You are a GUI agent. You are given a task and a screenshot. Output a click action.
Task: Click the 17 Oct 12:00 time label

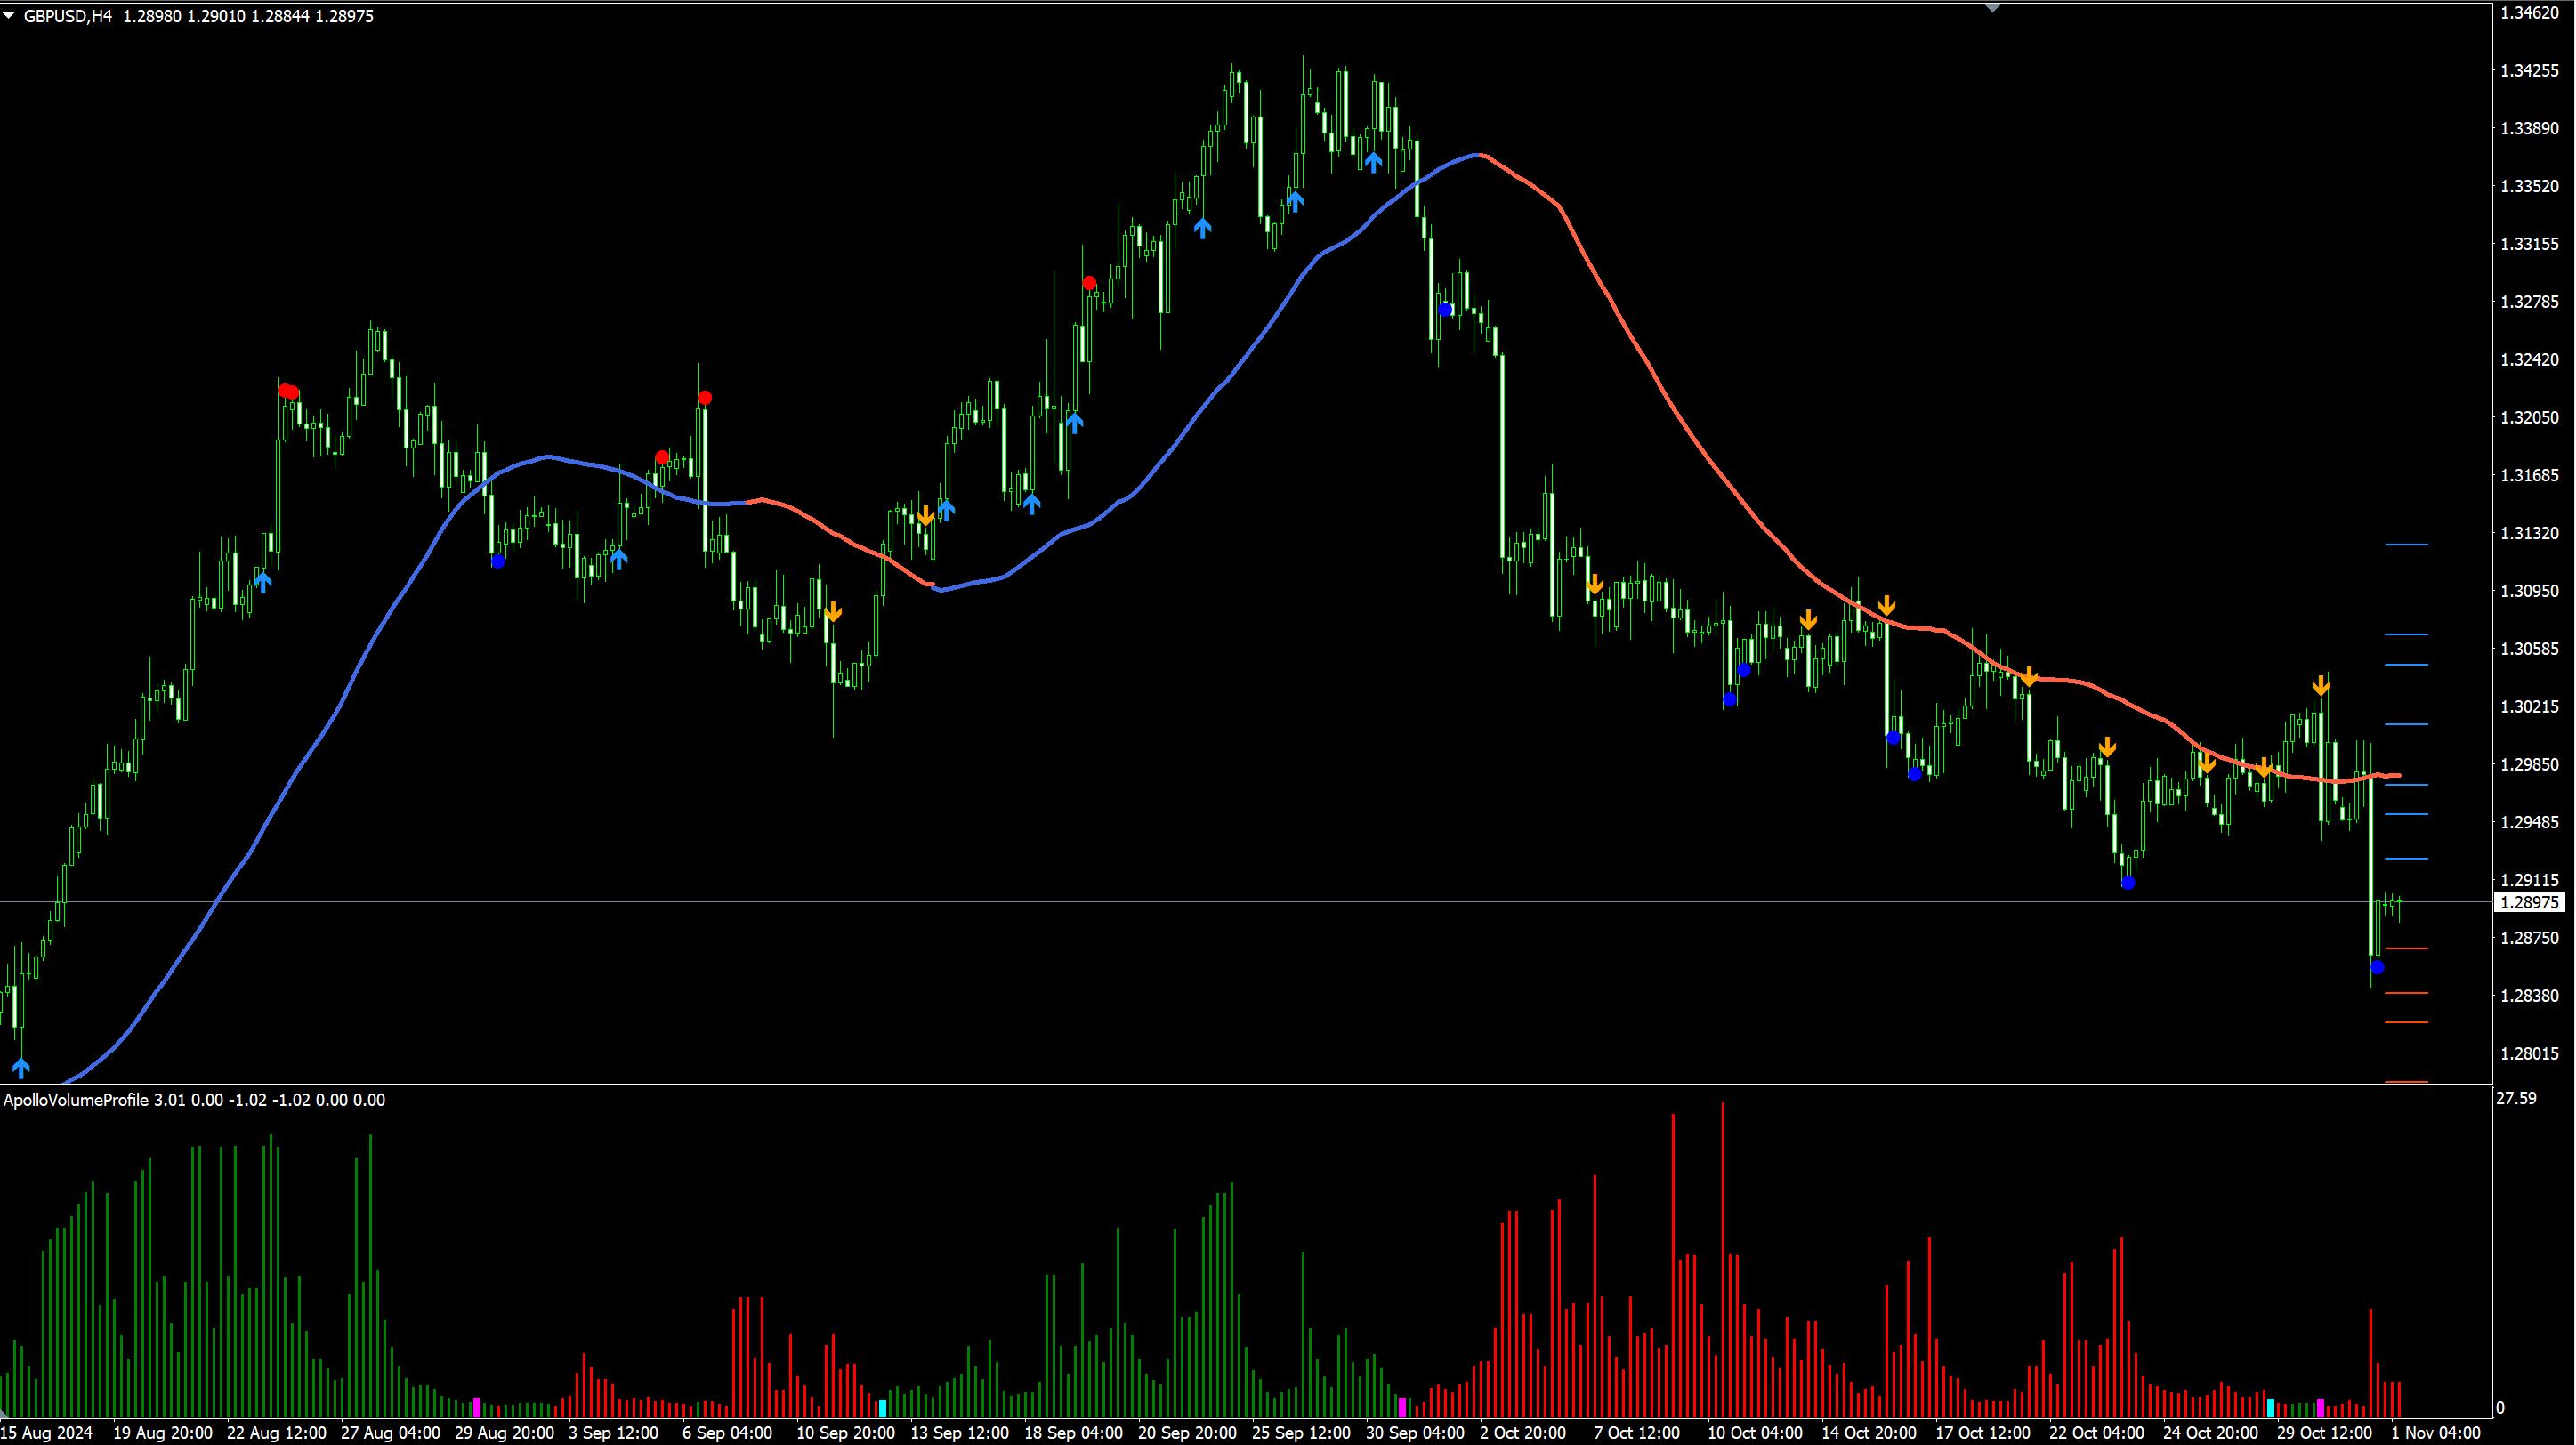coord(1984,1433)
